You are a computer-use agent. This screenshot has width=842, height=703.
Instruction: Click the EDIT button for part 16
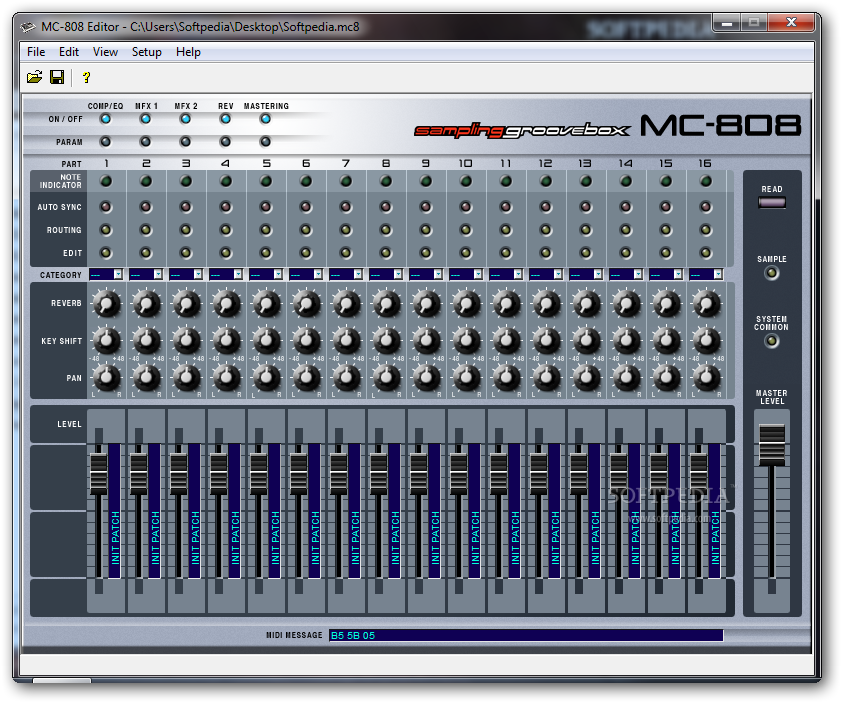tap(706, 252)
